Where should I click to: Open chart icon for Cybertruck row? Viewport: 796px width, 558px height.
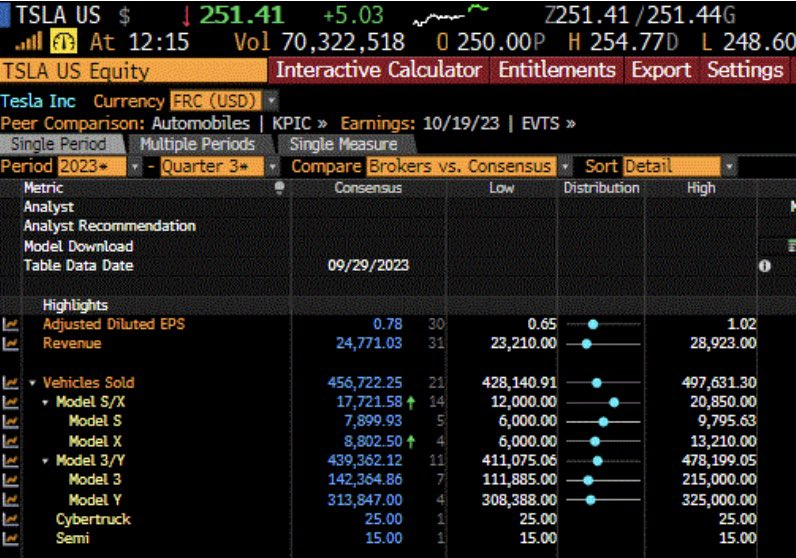click(10, 519)
